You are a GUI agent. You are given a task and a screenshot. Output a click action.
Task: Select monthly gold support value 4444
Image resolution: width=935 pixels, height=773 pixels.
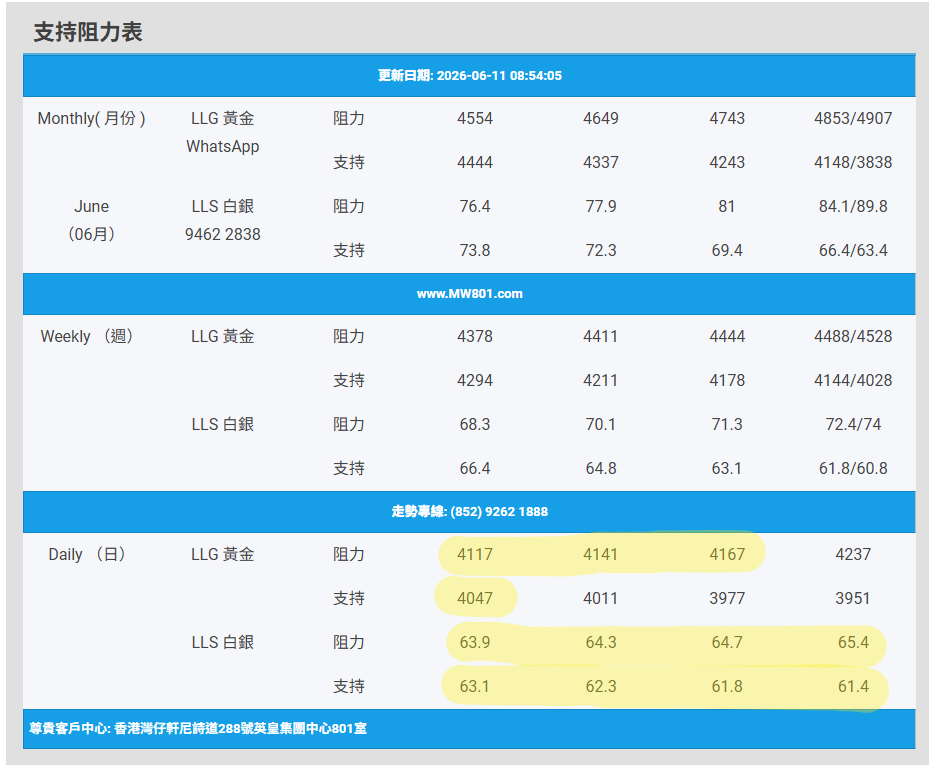tap(475, 163)
